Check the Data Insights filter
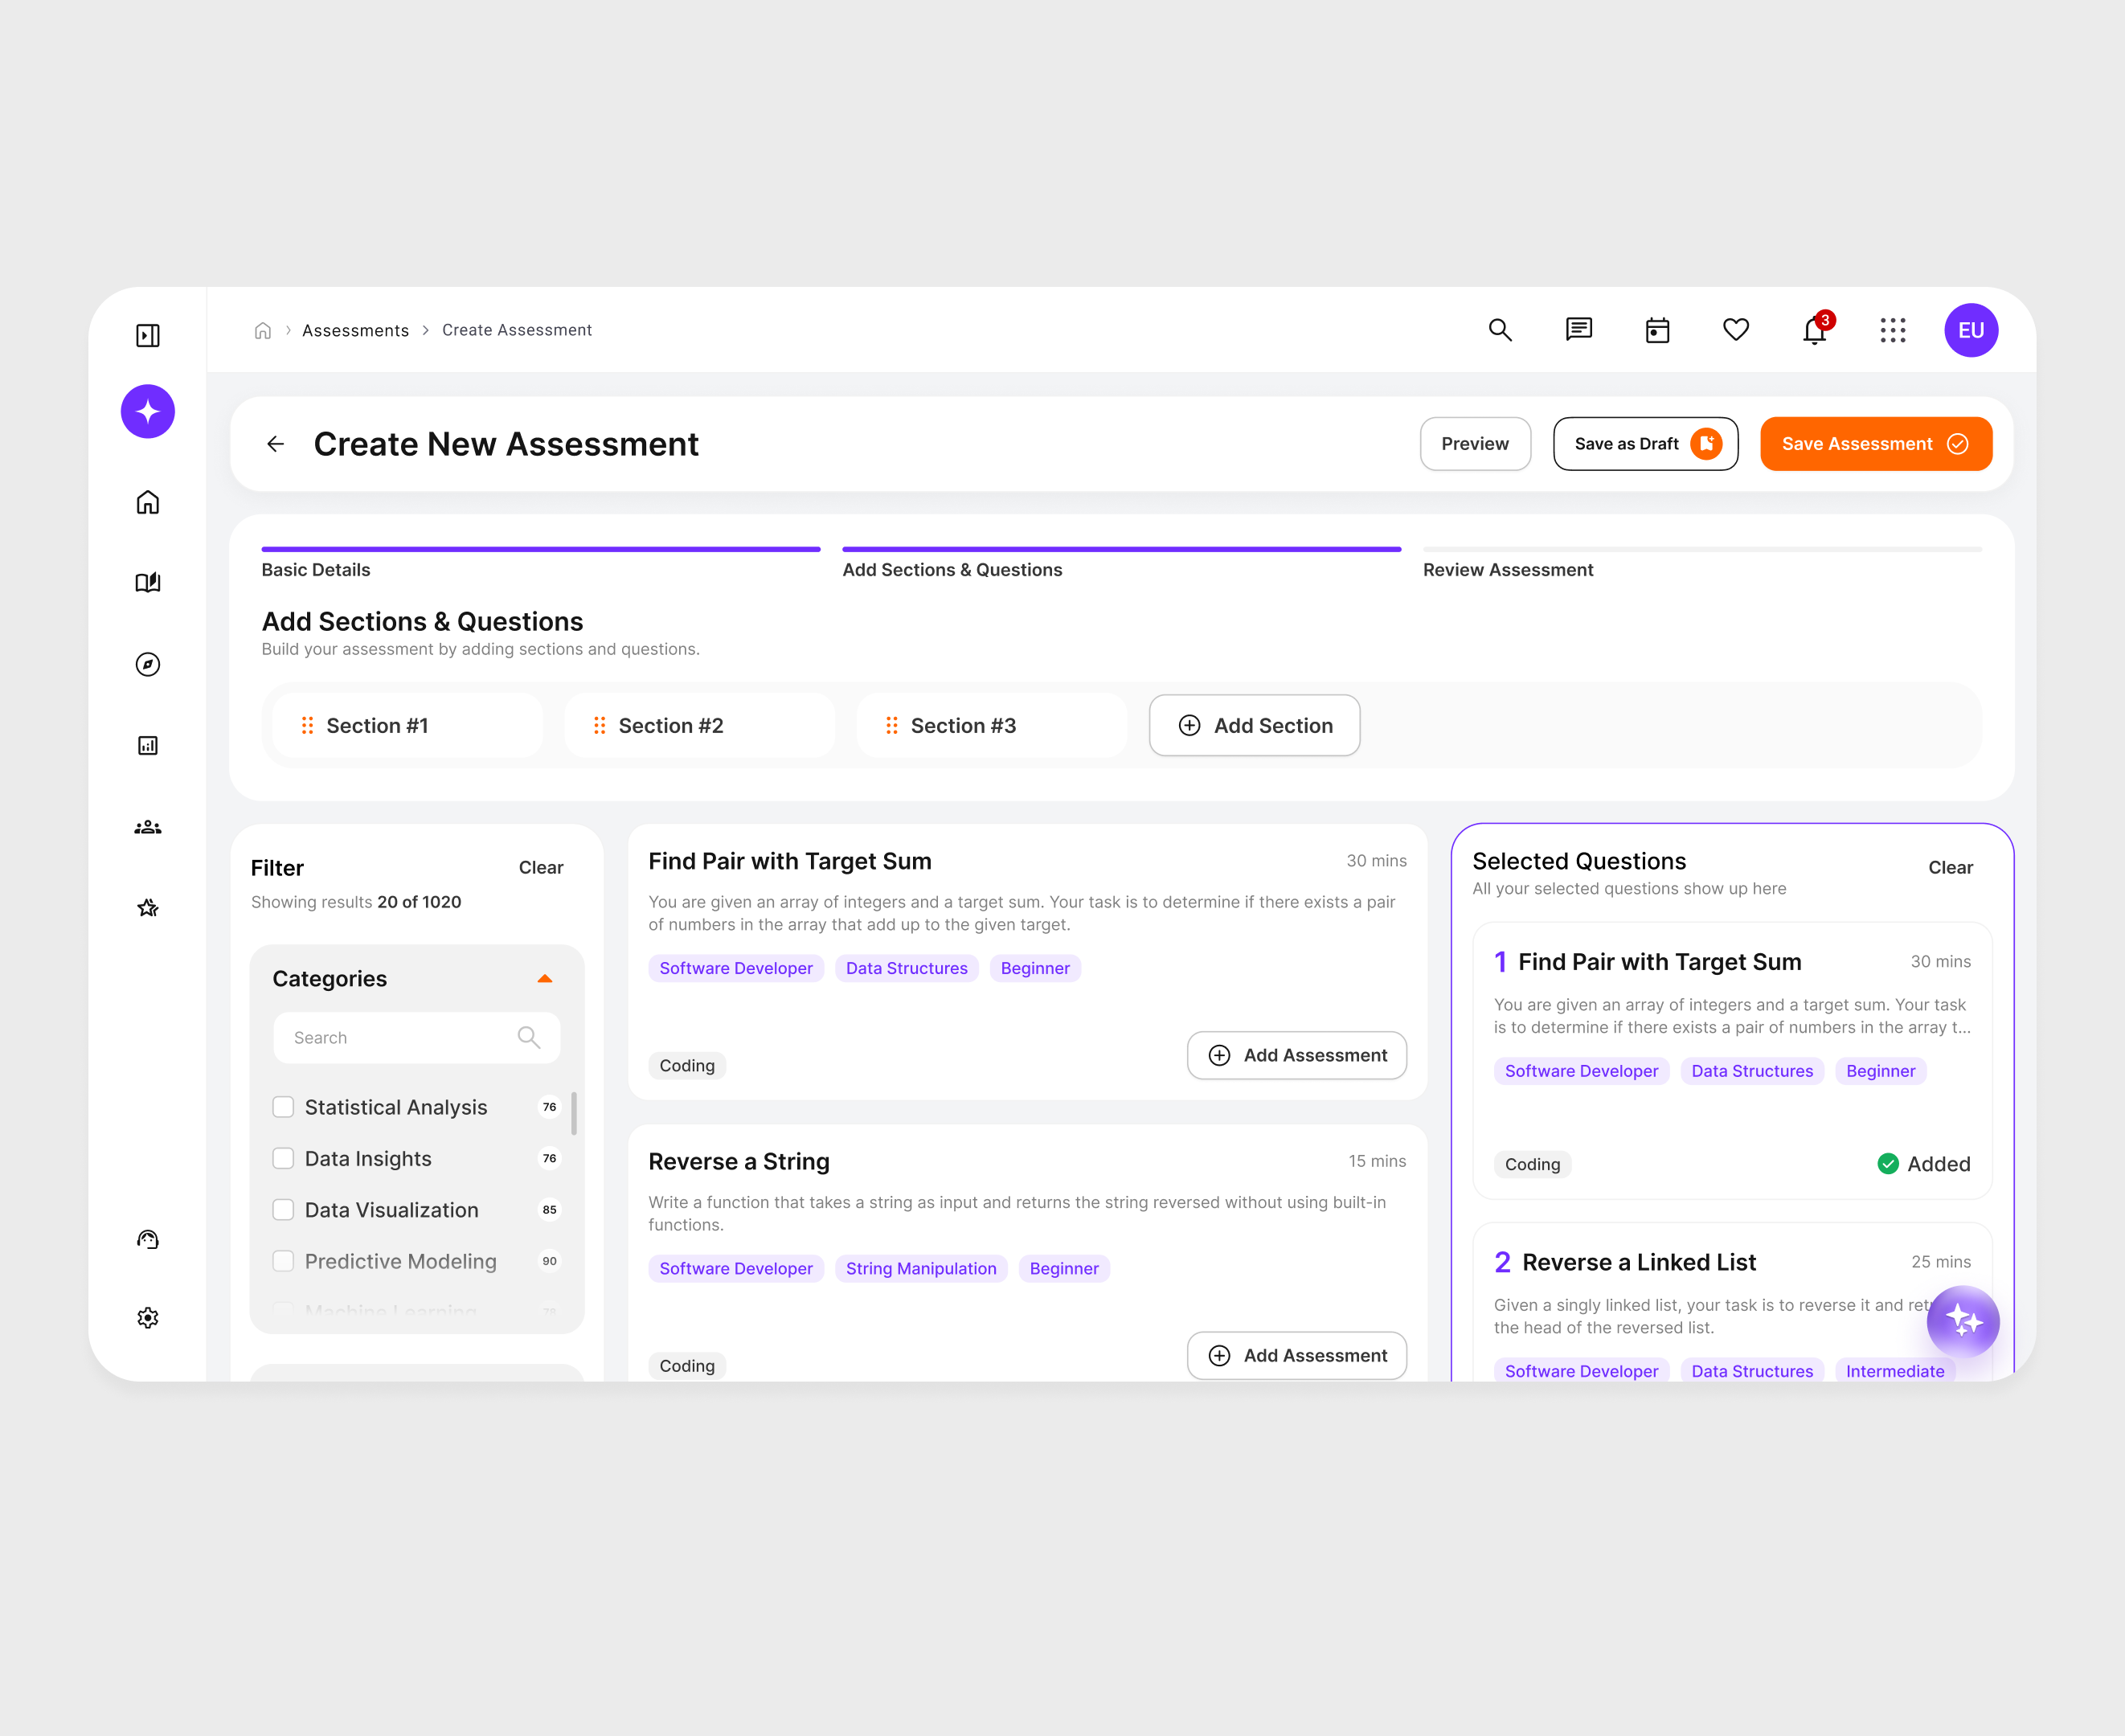2125x1736 pixels. point(283,1158)
